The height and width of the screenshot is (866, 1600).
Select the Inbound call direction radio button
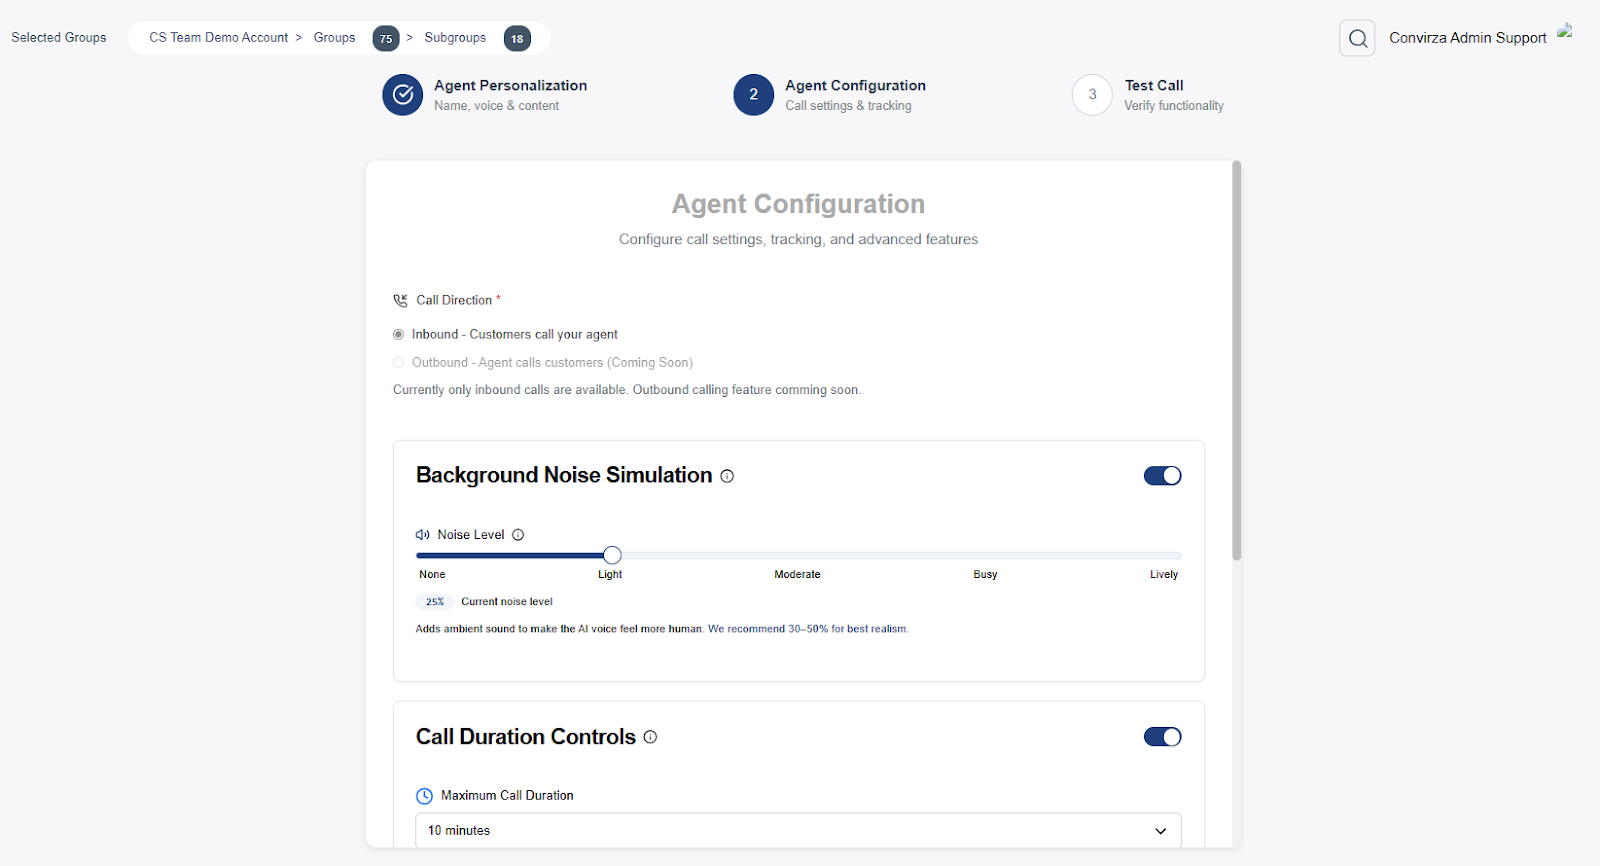coord(399,335)
